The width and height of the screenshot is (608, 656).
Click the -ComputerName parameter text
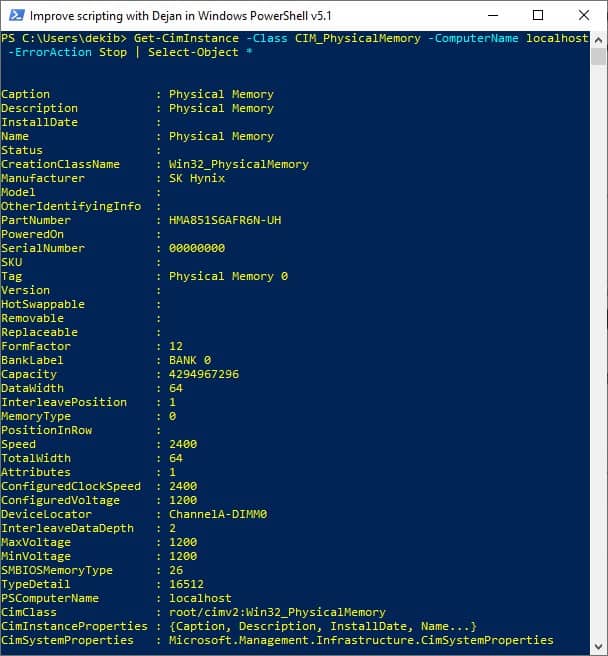[473, 38]
